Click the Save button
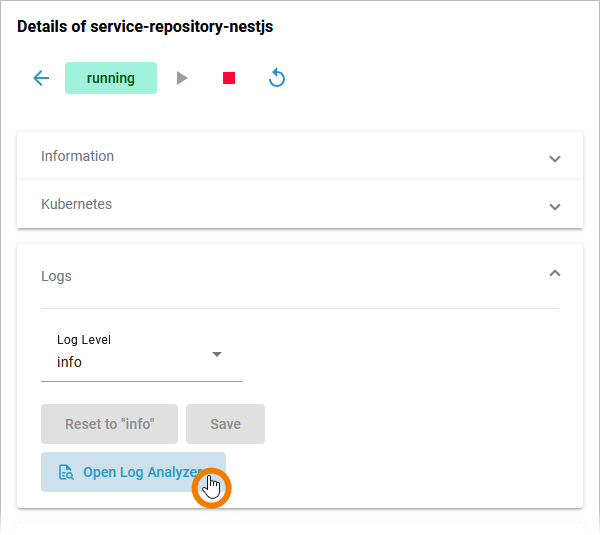 (x=225, y=424)
